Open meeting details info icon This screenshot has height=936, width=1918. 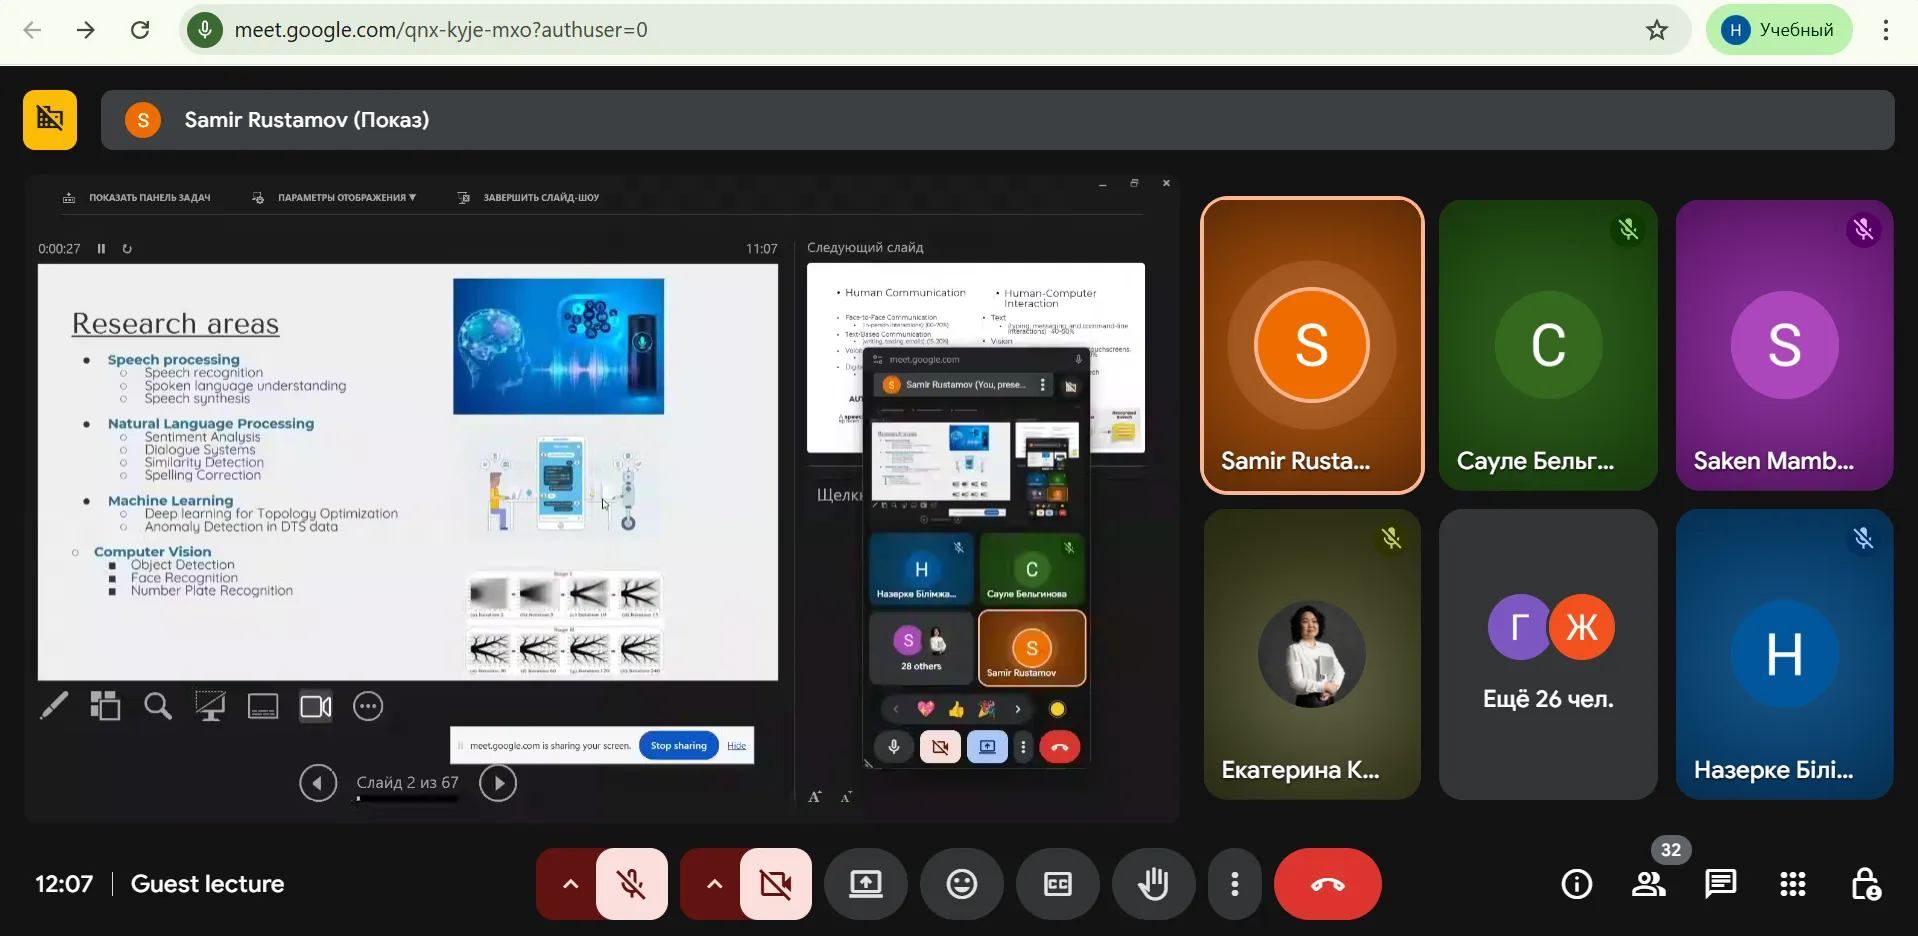coord(1576,884)
